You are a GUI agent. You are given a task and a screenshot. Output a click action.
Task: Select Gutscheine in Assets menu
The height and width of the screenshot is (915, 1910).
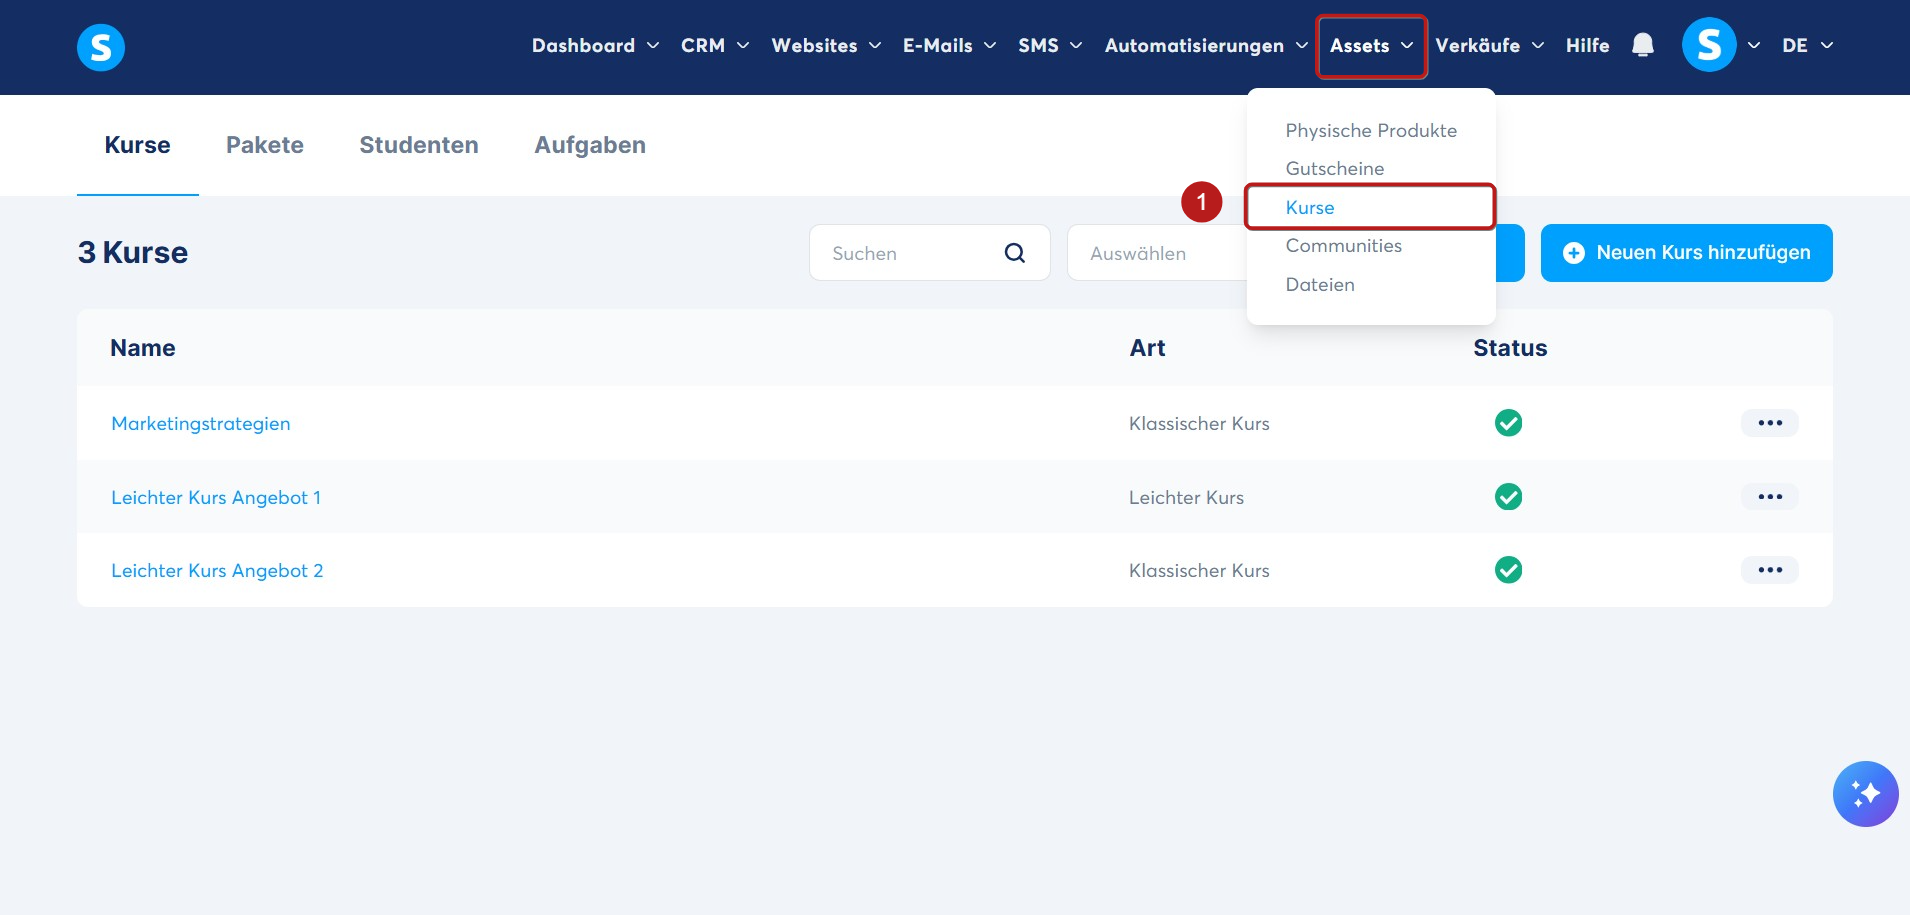[x=1335, y=169]
